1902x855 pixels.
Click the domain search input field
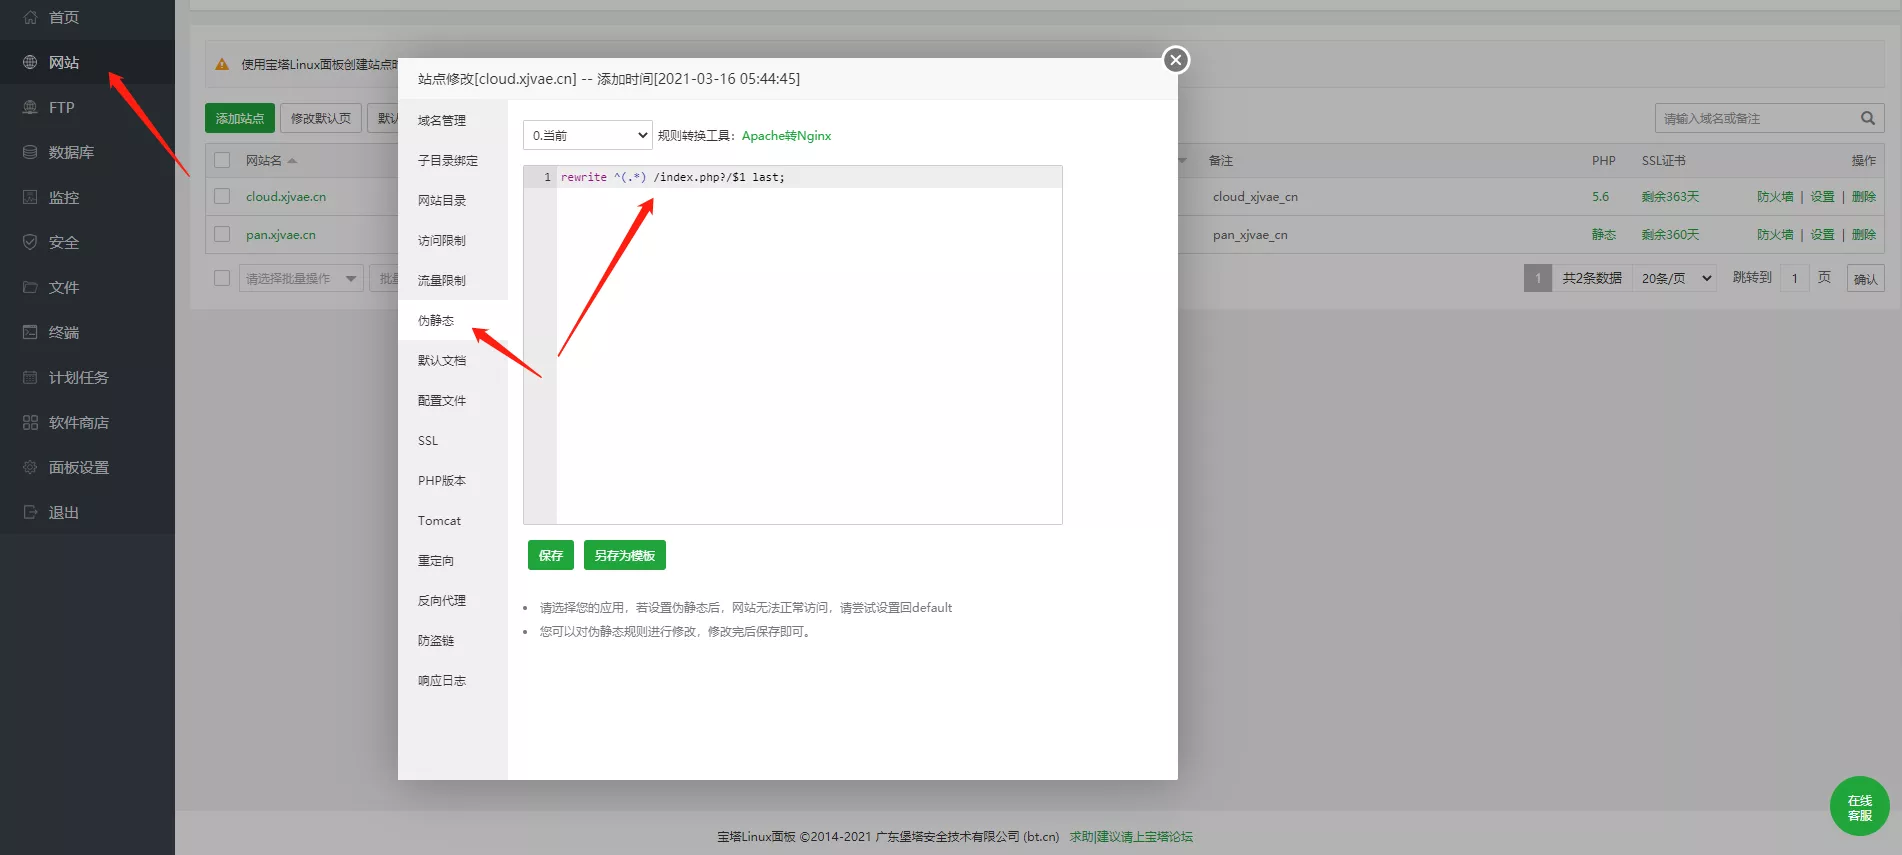[x=1755, y=118]
